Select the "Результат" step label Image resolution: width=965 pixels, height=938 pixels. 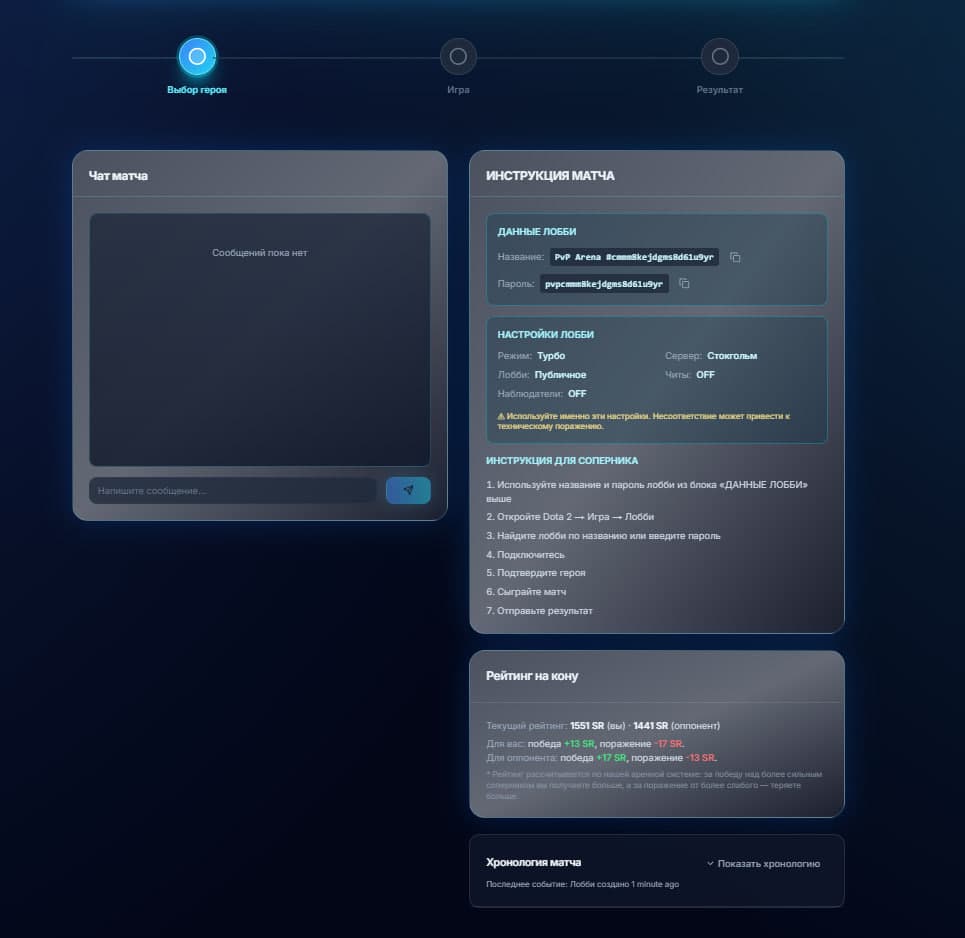[x=719, y=90]
